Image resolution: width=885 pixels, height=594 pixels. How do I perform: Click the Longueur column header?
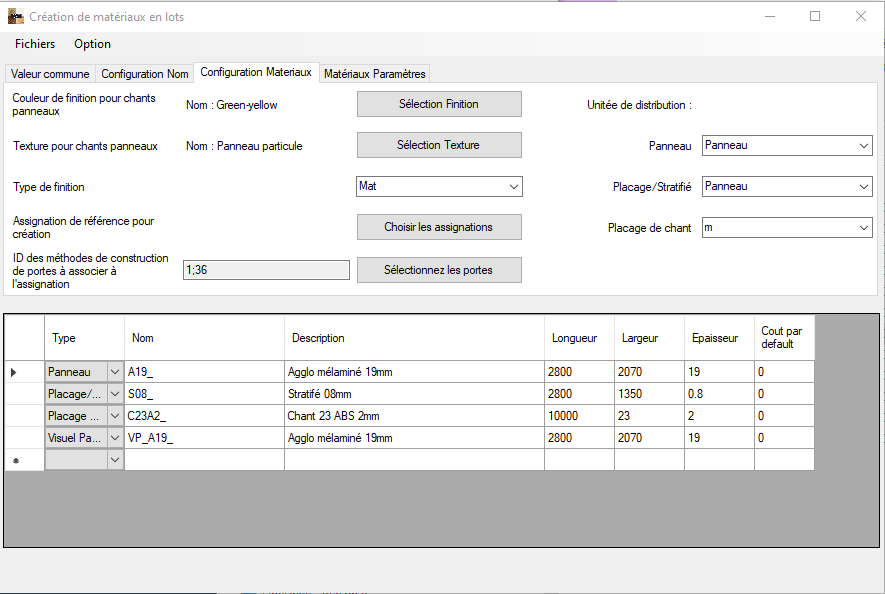click(x=580, y=338)
